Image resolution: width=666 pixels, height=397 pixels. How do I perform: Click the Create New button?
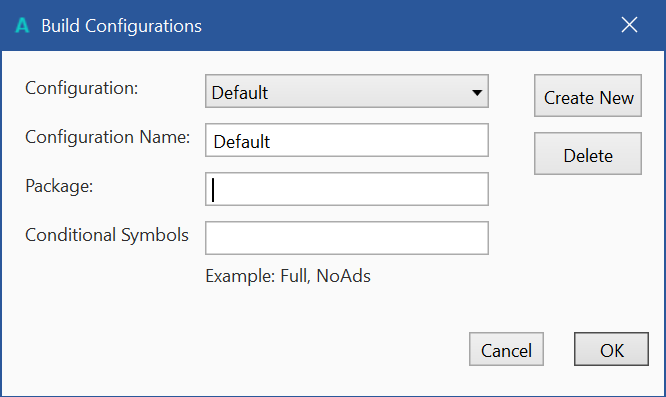click(x=588, y=96)
